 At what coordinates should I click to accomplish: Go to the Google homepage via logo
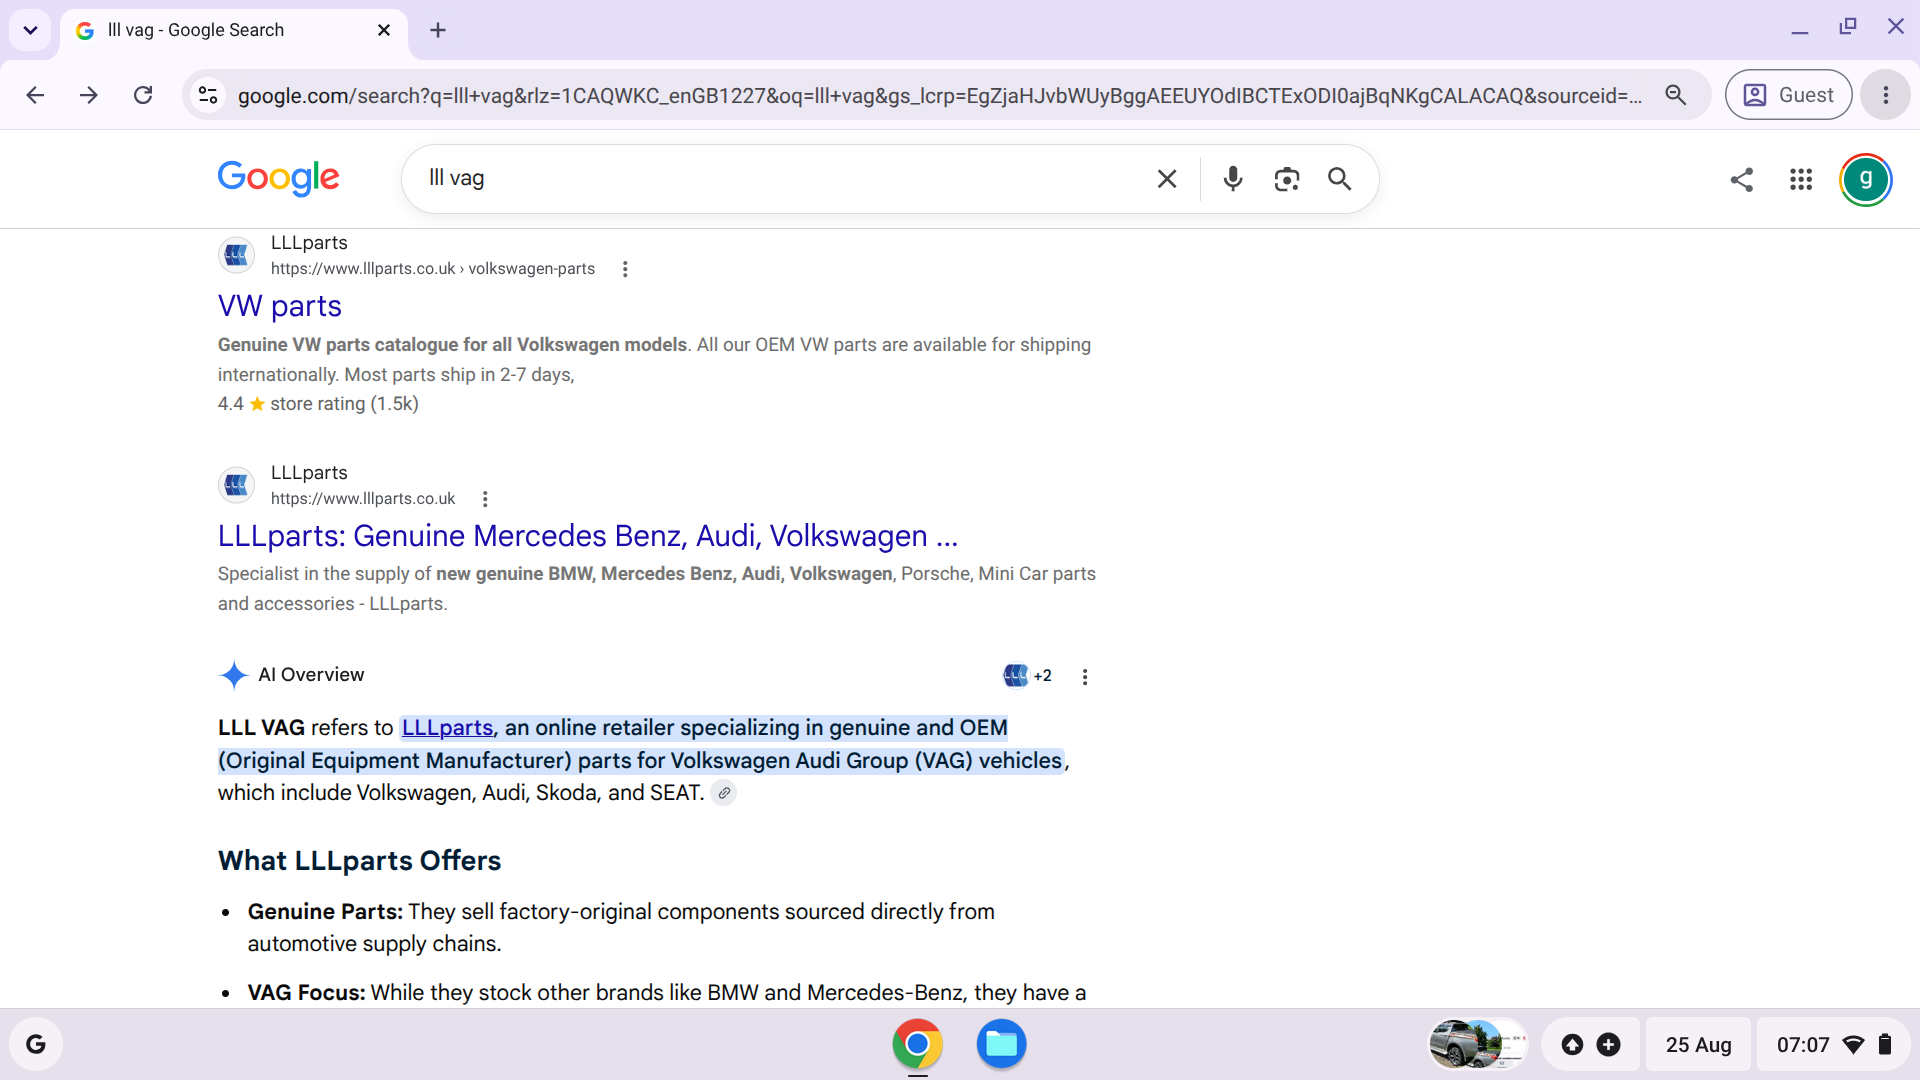279,178
